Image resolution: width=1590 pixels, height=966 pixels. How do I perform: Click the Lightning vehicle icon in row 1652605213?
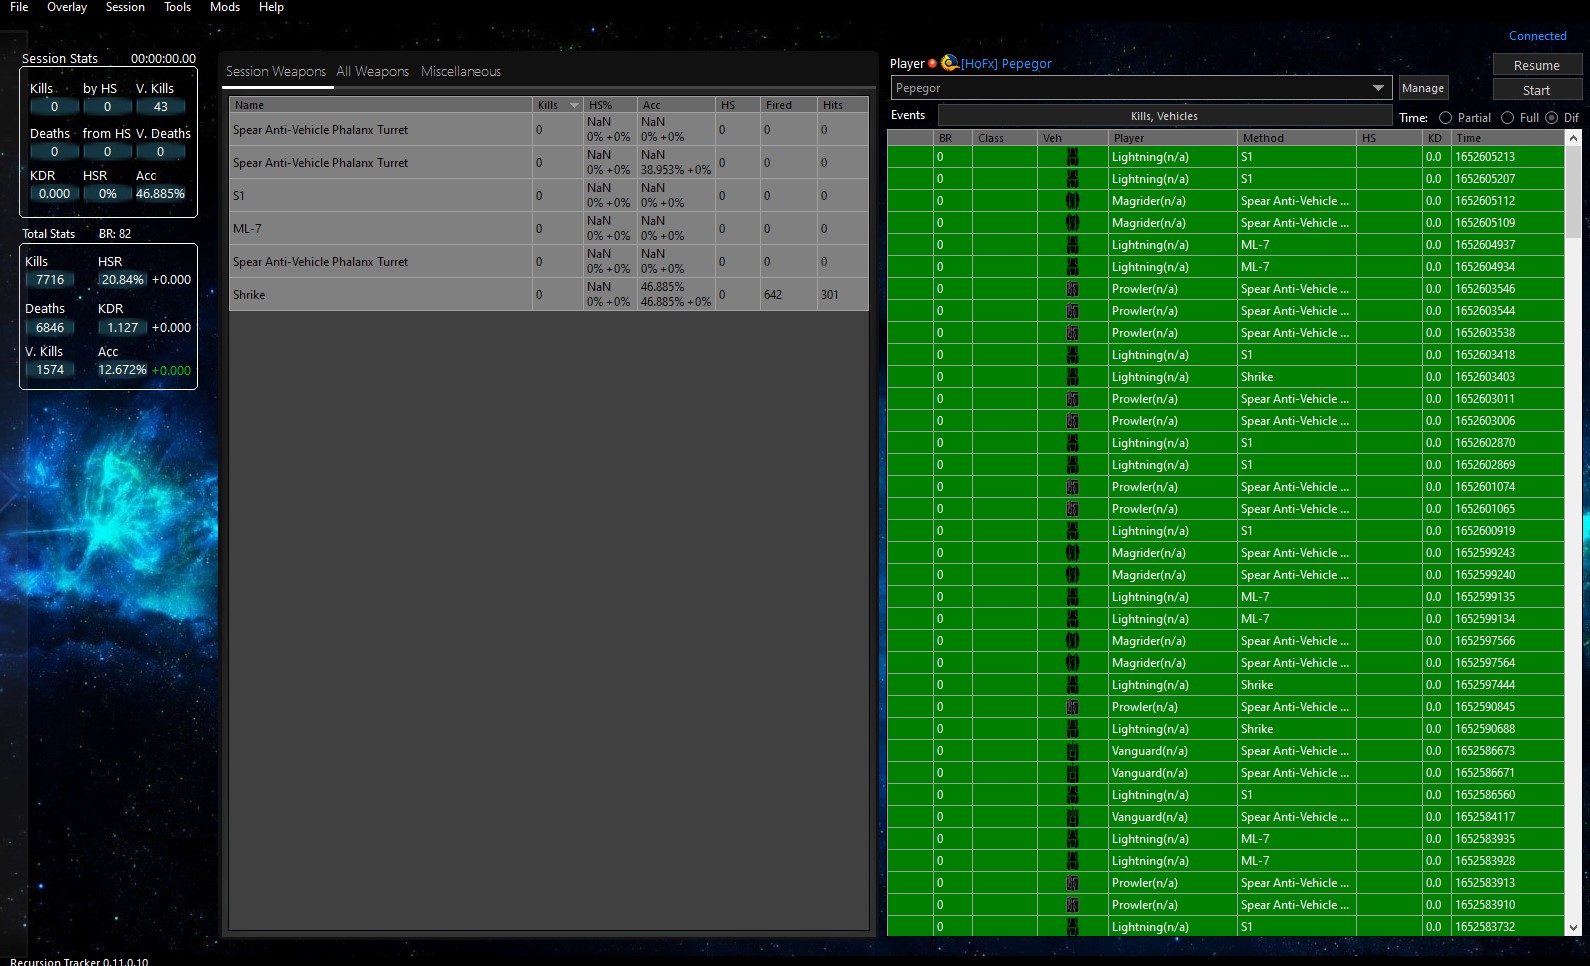[x=1072, y=157]
